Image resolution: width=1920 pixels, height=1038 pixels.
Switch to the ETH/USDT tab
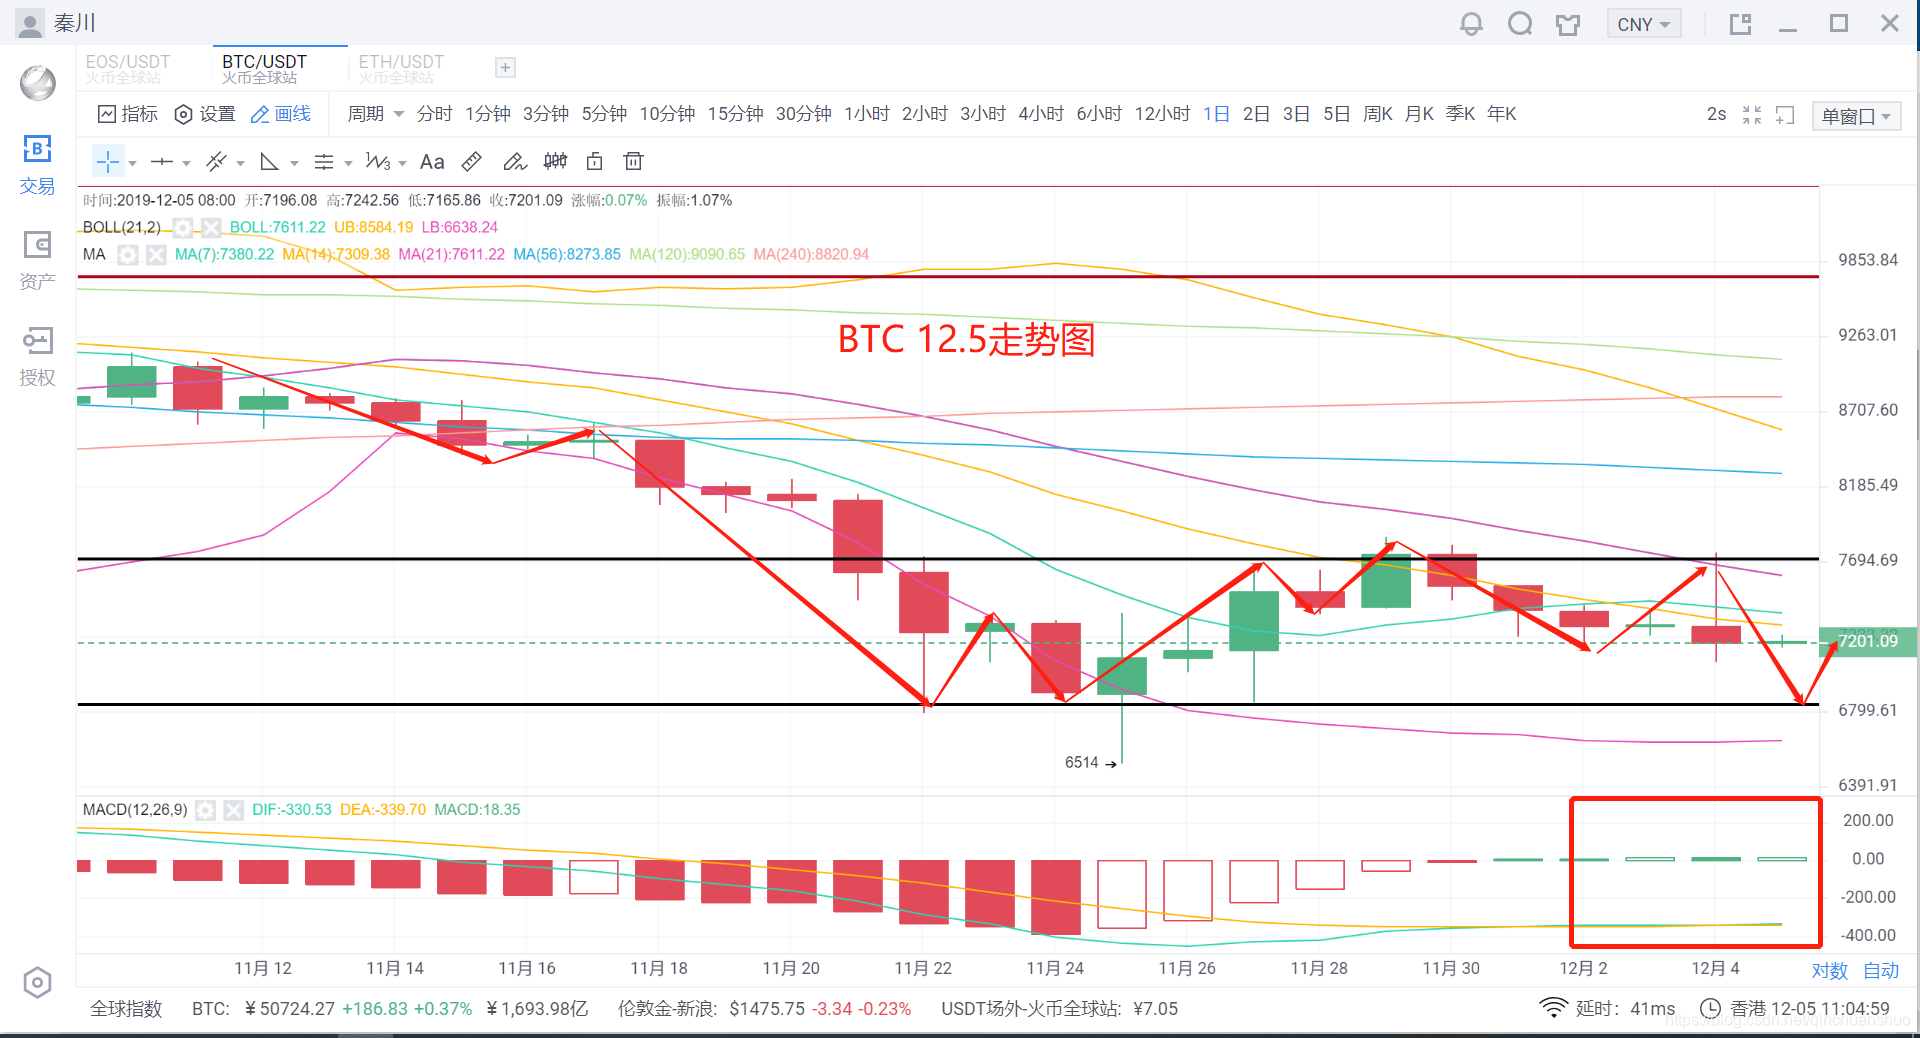pos(401,68)
